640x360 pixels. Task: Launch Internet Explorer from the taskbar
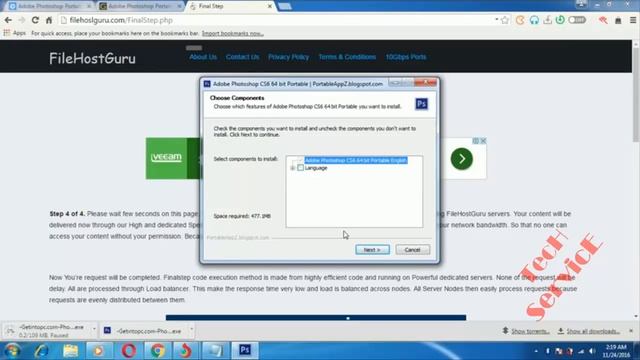click(42, 351)
